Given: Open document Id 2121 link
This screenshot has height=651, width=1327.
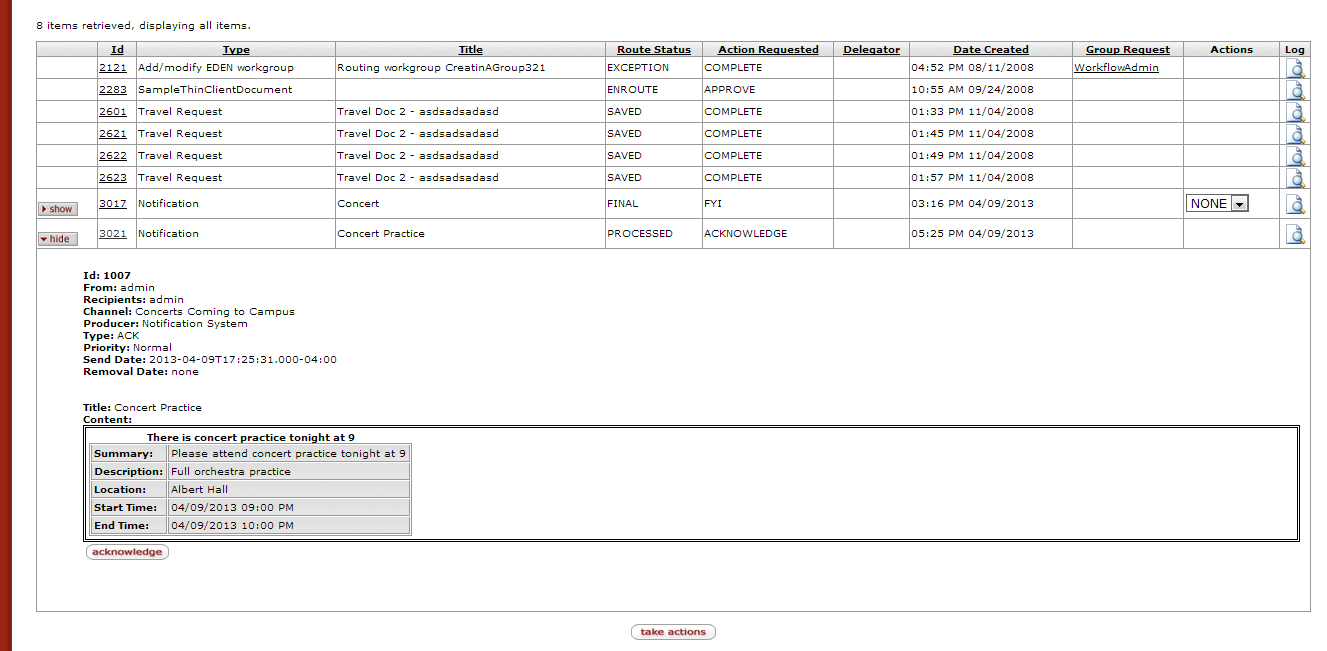Looking at the screenshot, I should coord(112,68).
